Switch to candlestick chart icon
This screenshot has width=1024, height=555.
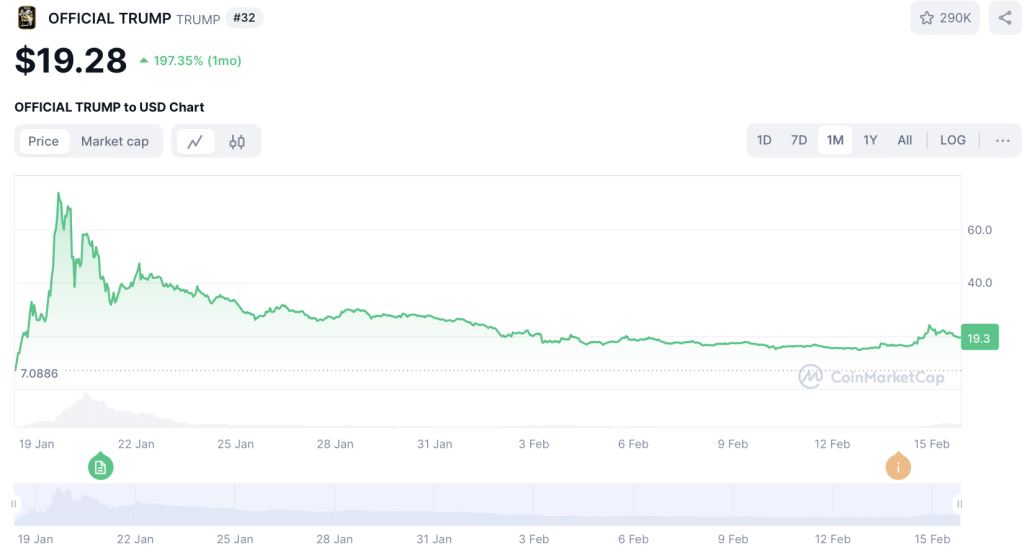237,142
